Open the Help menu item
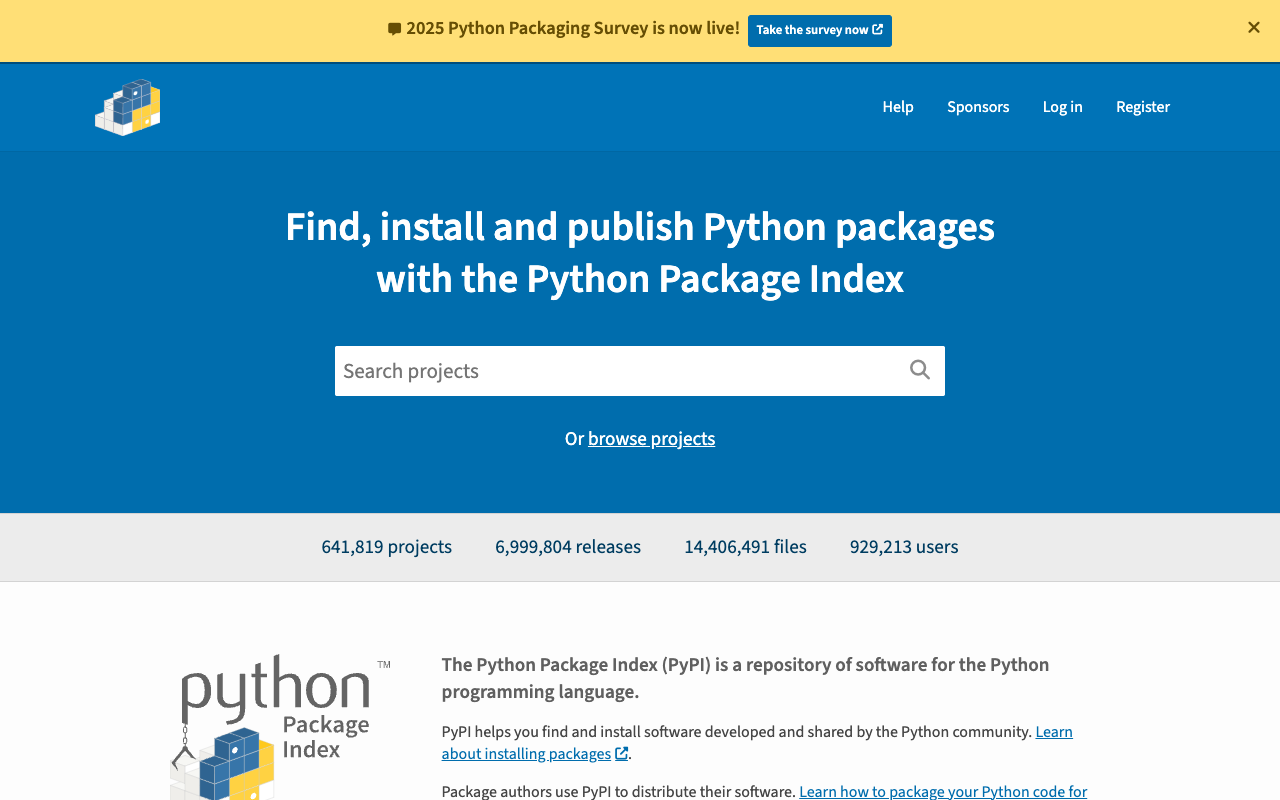The width and height of the screenshot is (1280, 800). pyautogui.click(x=898, y=107)
